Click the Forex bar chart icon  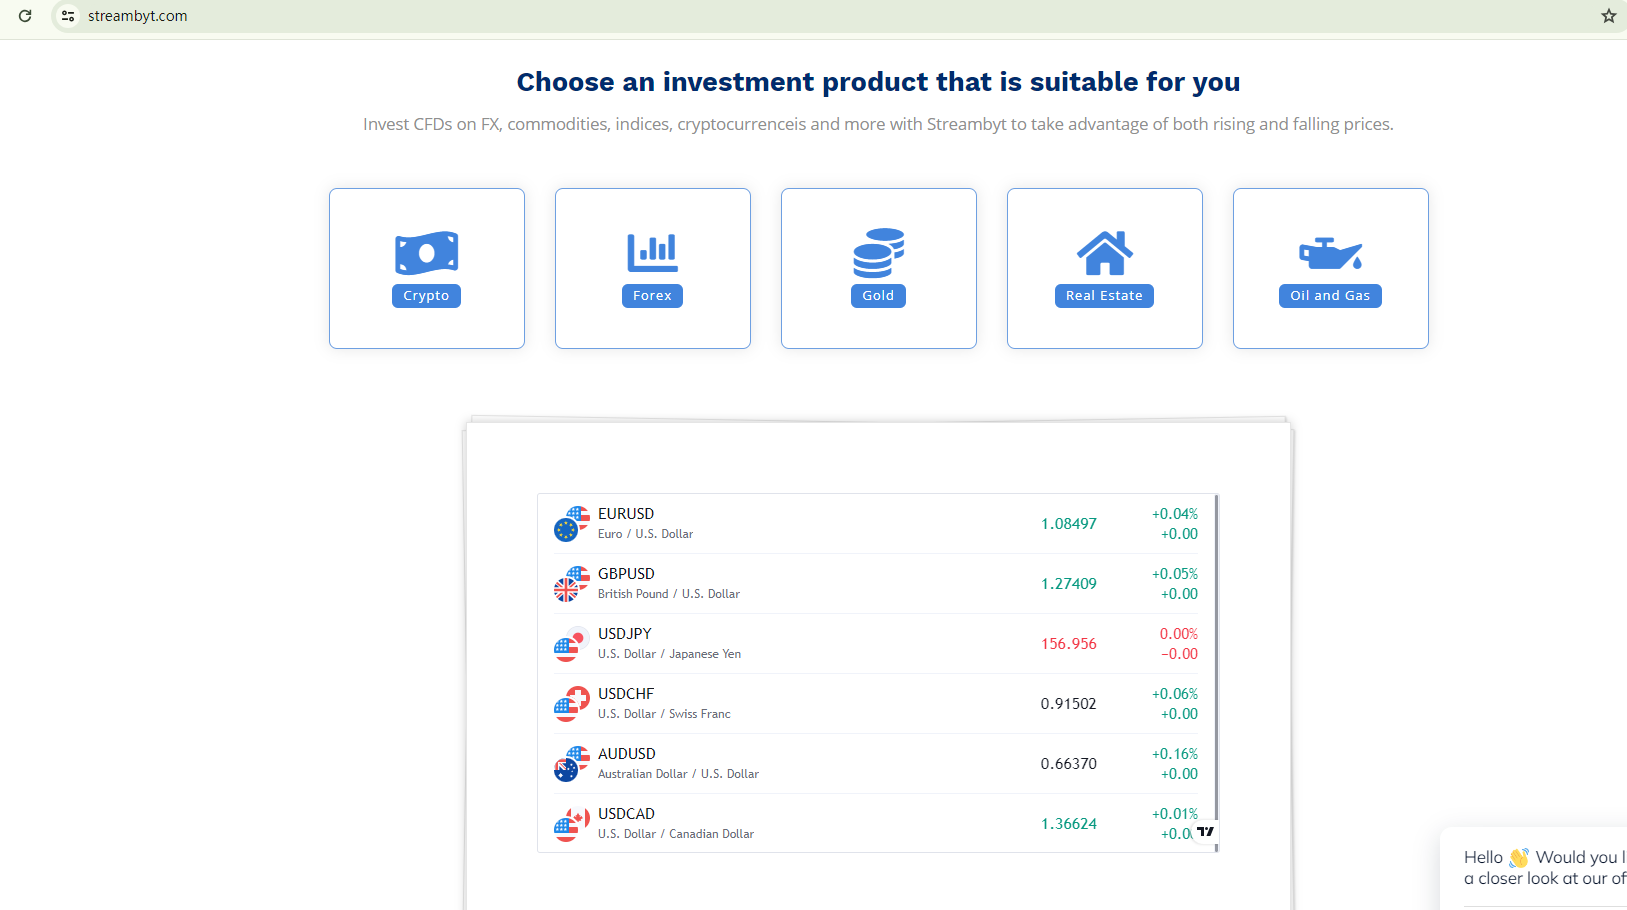click(x=652, y=253)
